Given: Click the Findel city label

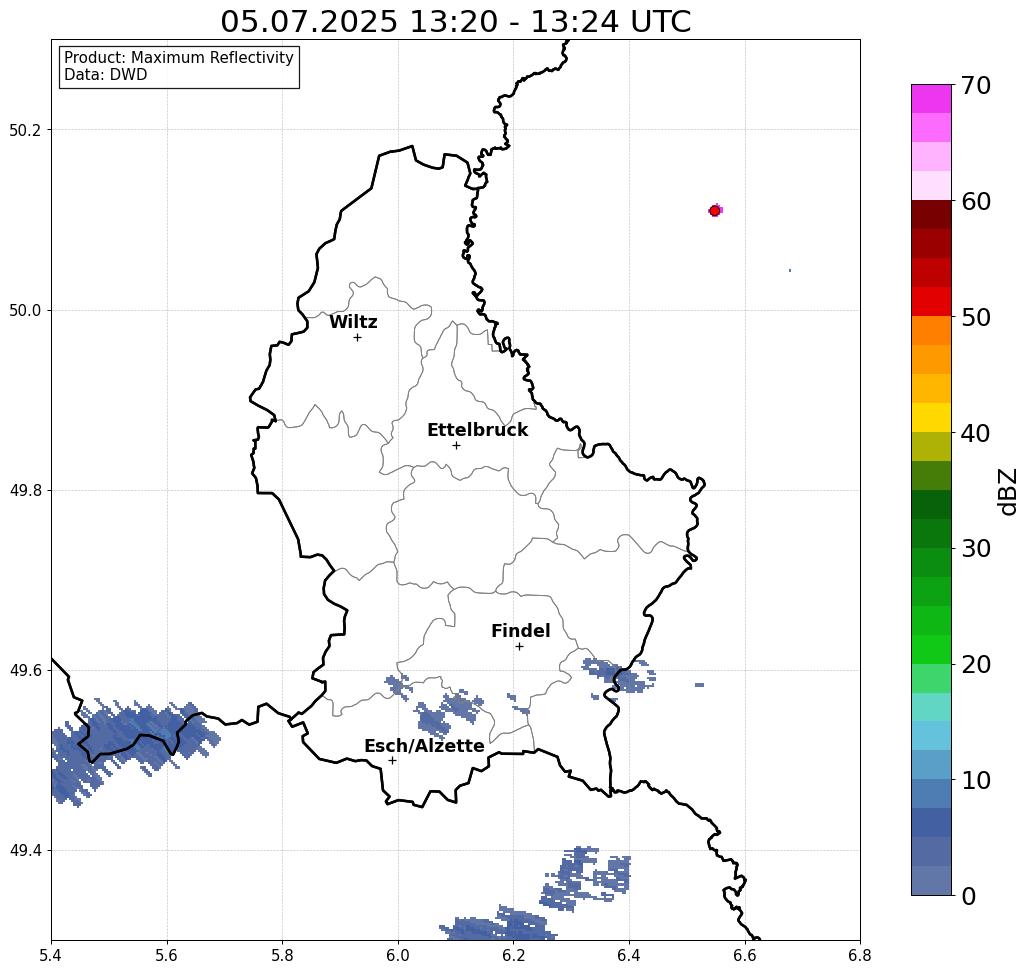Looking at the screenshot, I should click(520, 631).
